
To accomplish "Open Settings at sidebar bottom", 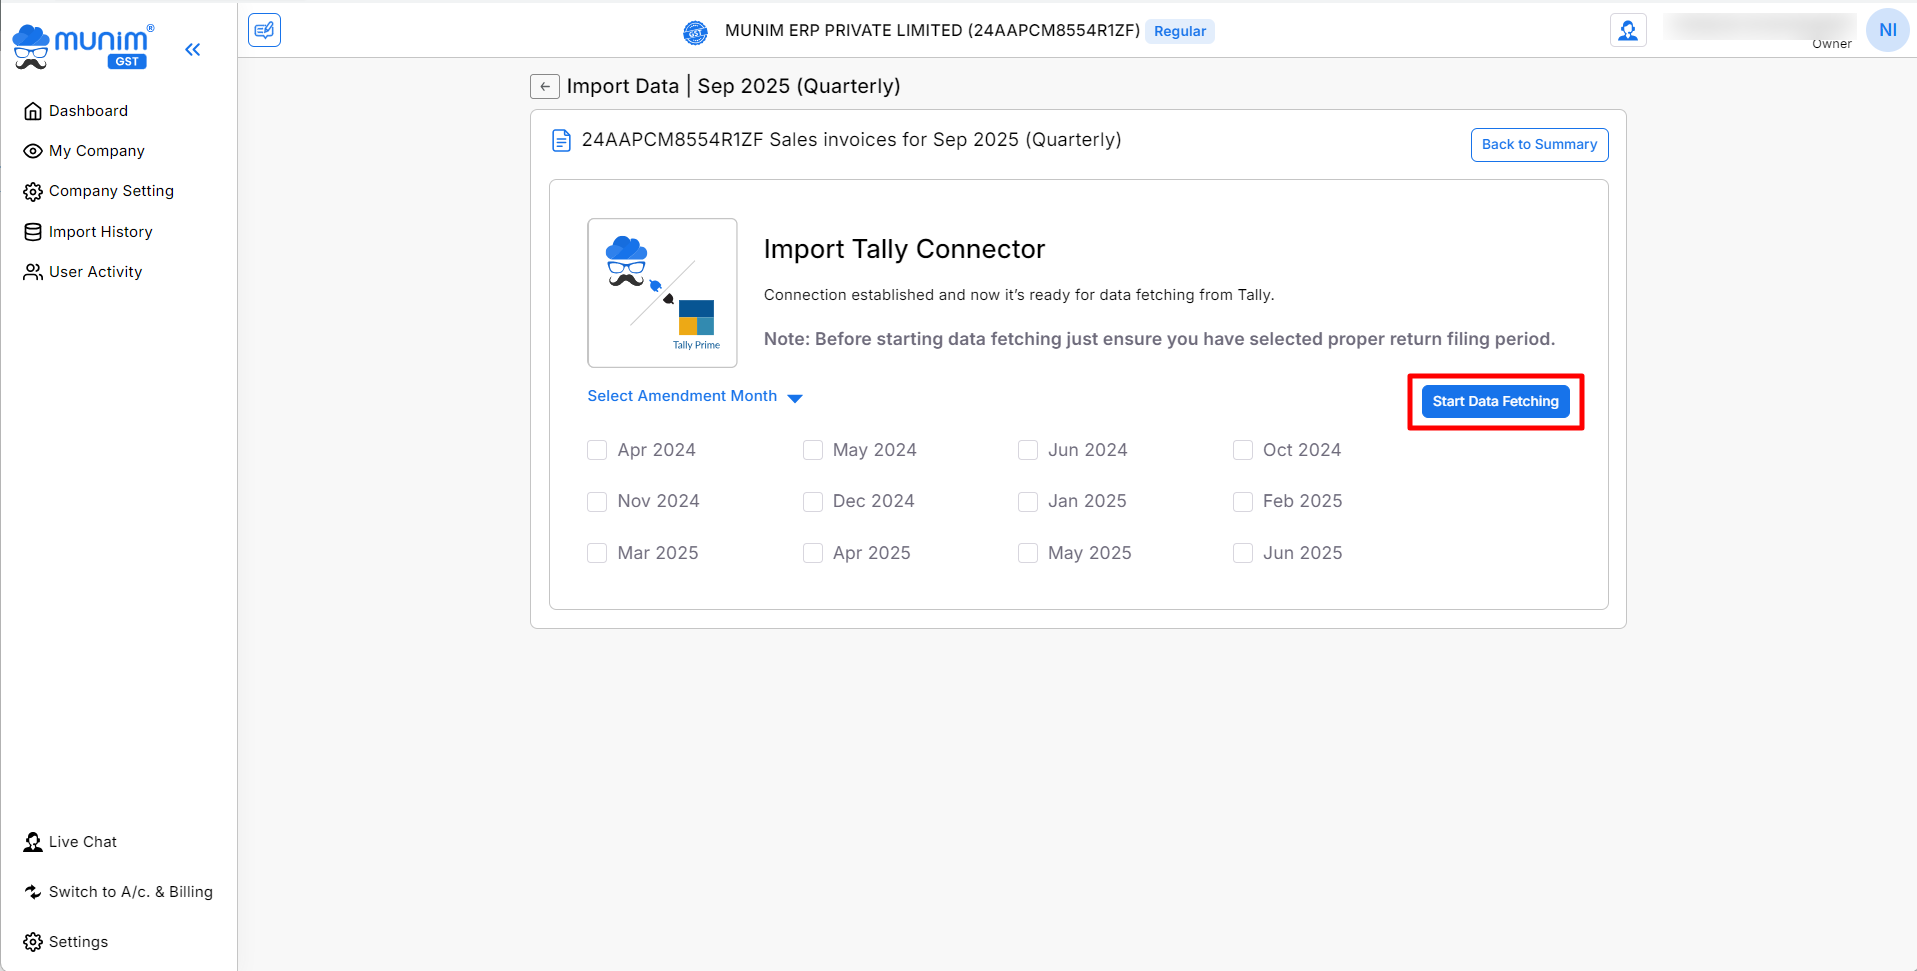I will pos(77,942).
